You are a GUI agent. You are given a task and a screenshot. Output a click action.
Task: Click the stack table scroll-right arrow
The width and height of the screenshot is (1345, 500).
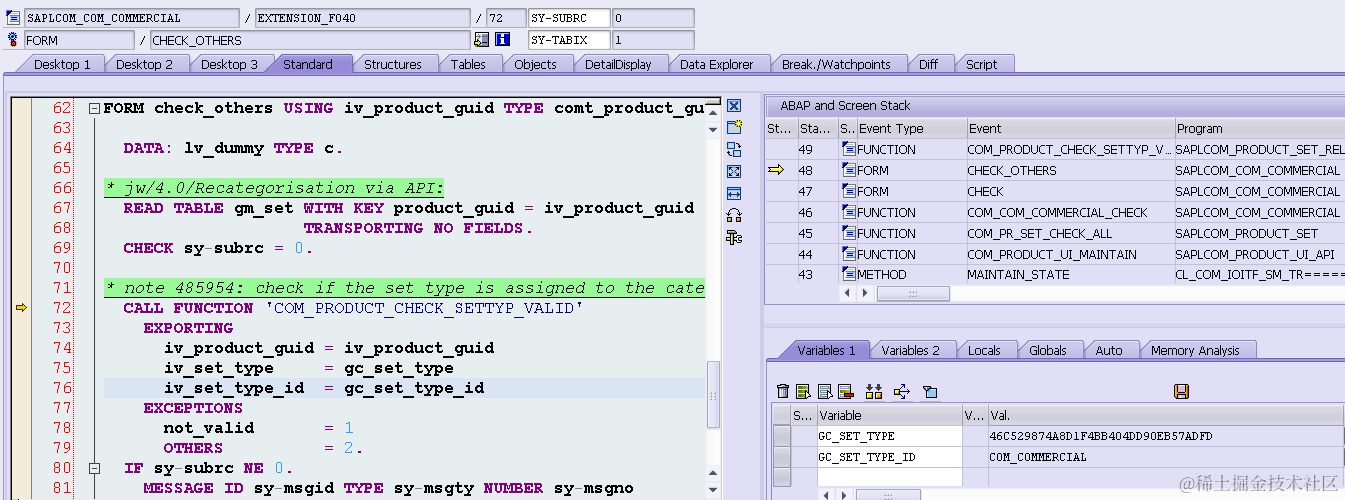865,294
